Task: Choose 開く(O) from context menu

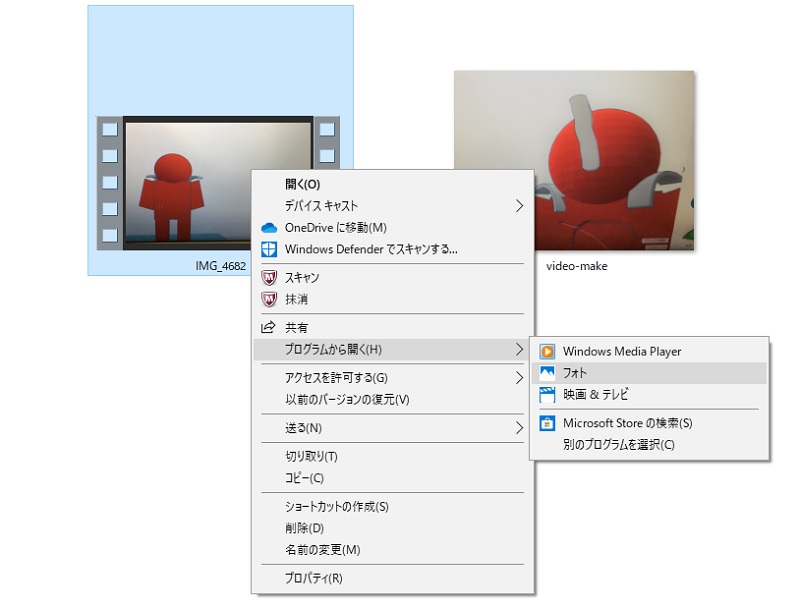Action: tap(393, 184)
